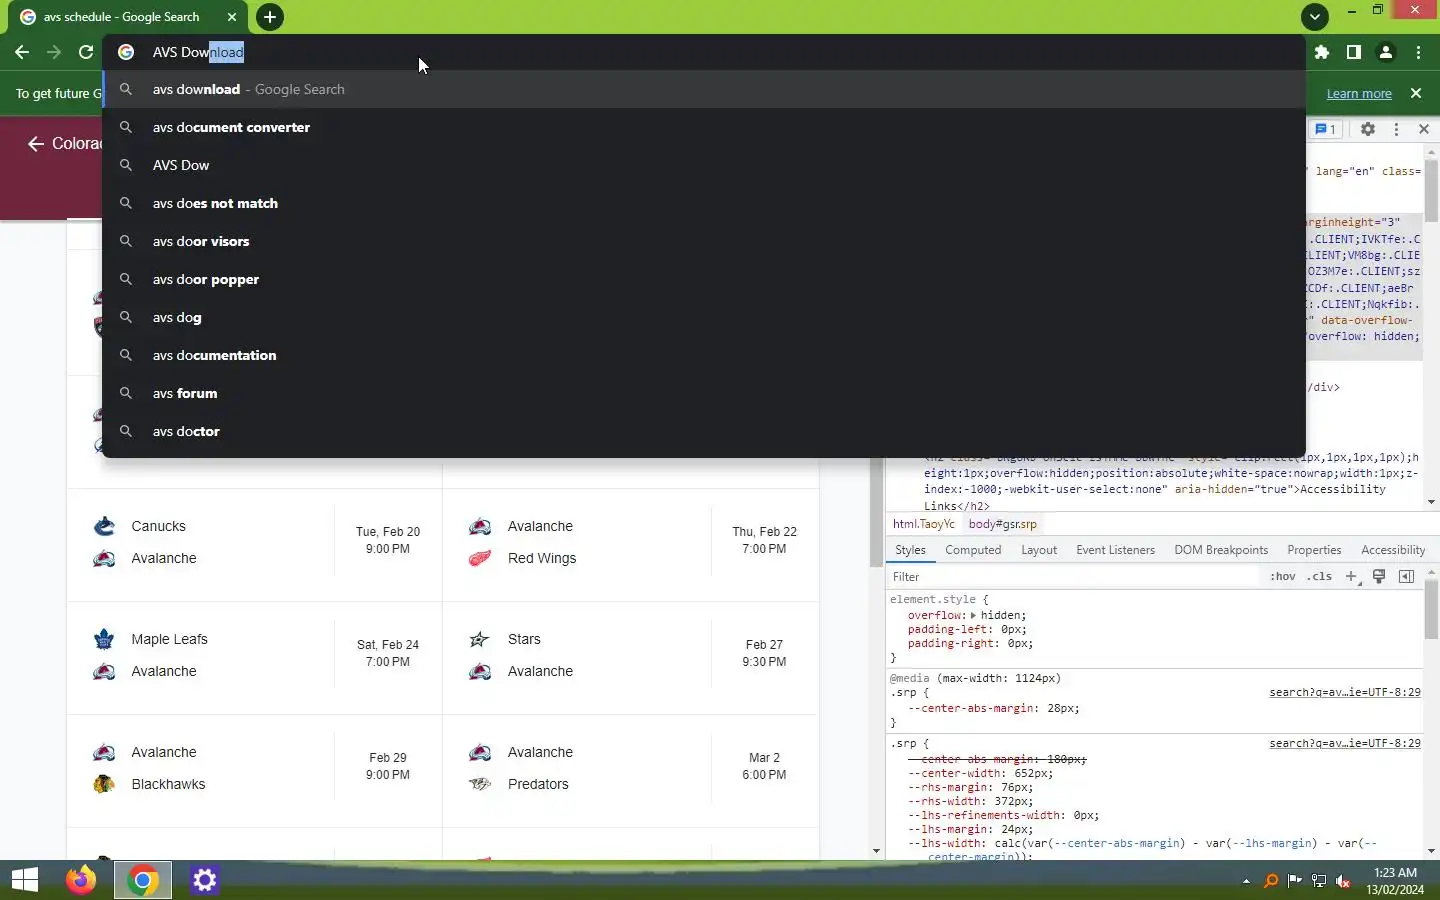Screen dimensions: 1440x900
Task: Choose 'avs document converter' suggestion
Action: pos(704,127)
